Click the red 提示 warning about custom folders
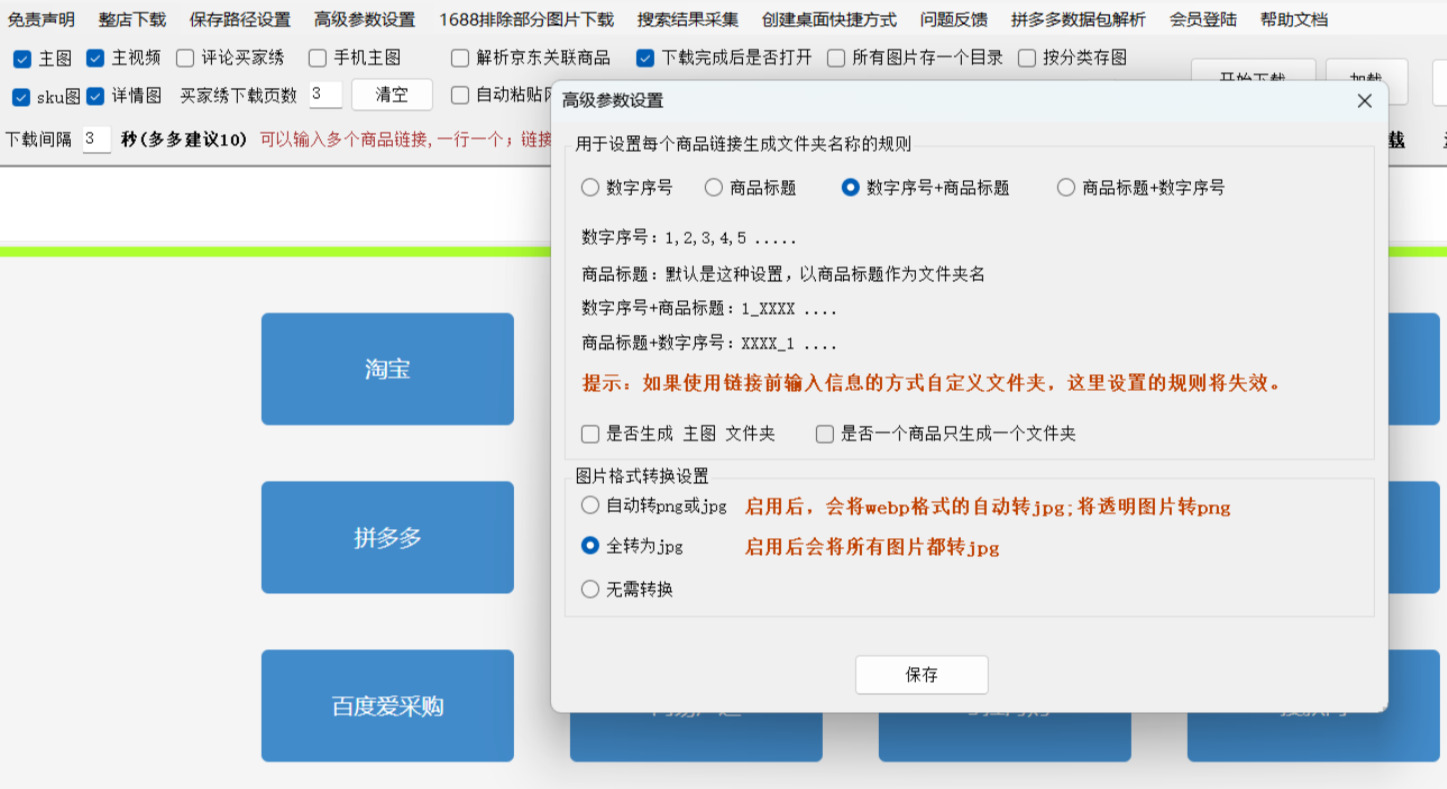The width and height of the screenshot is (1447, 789). 932,383
